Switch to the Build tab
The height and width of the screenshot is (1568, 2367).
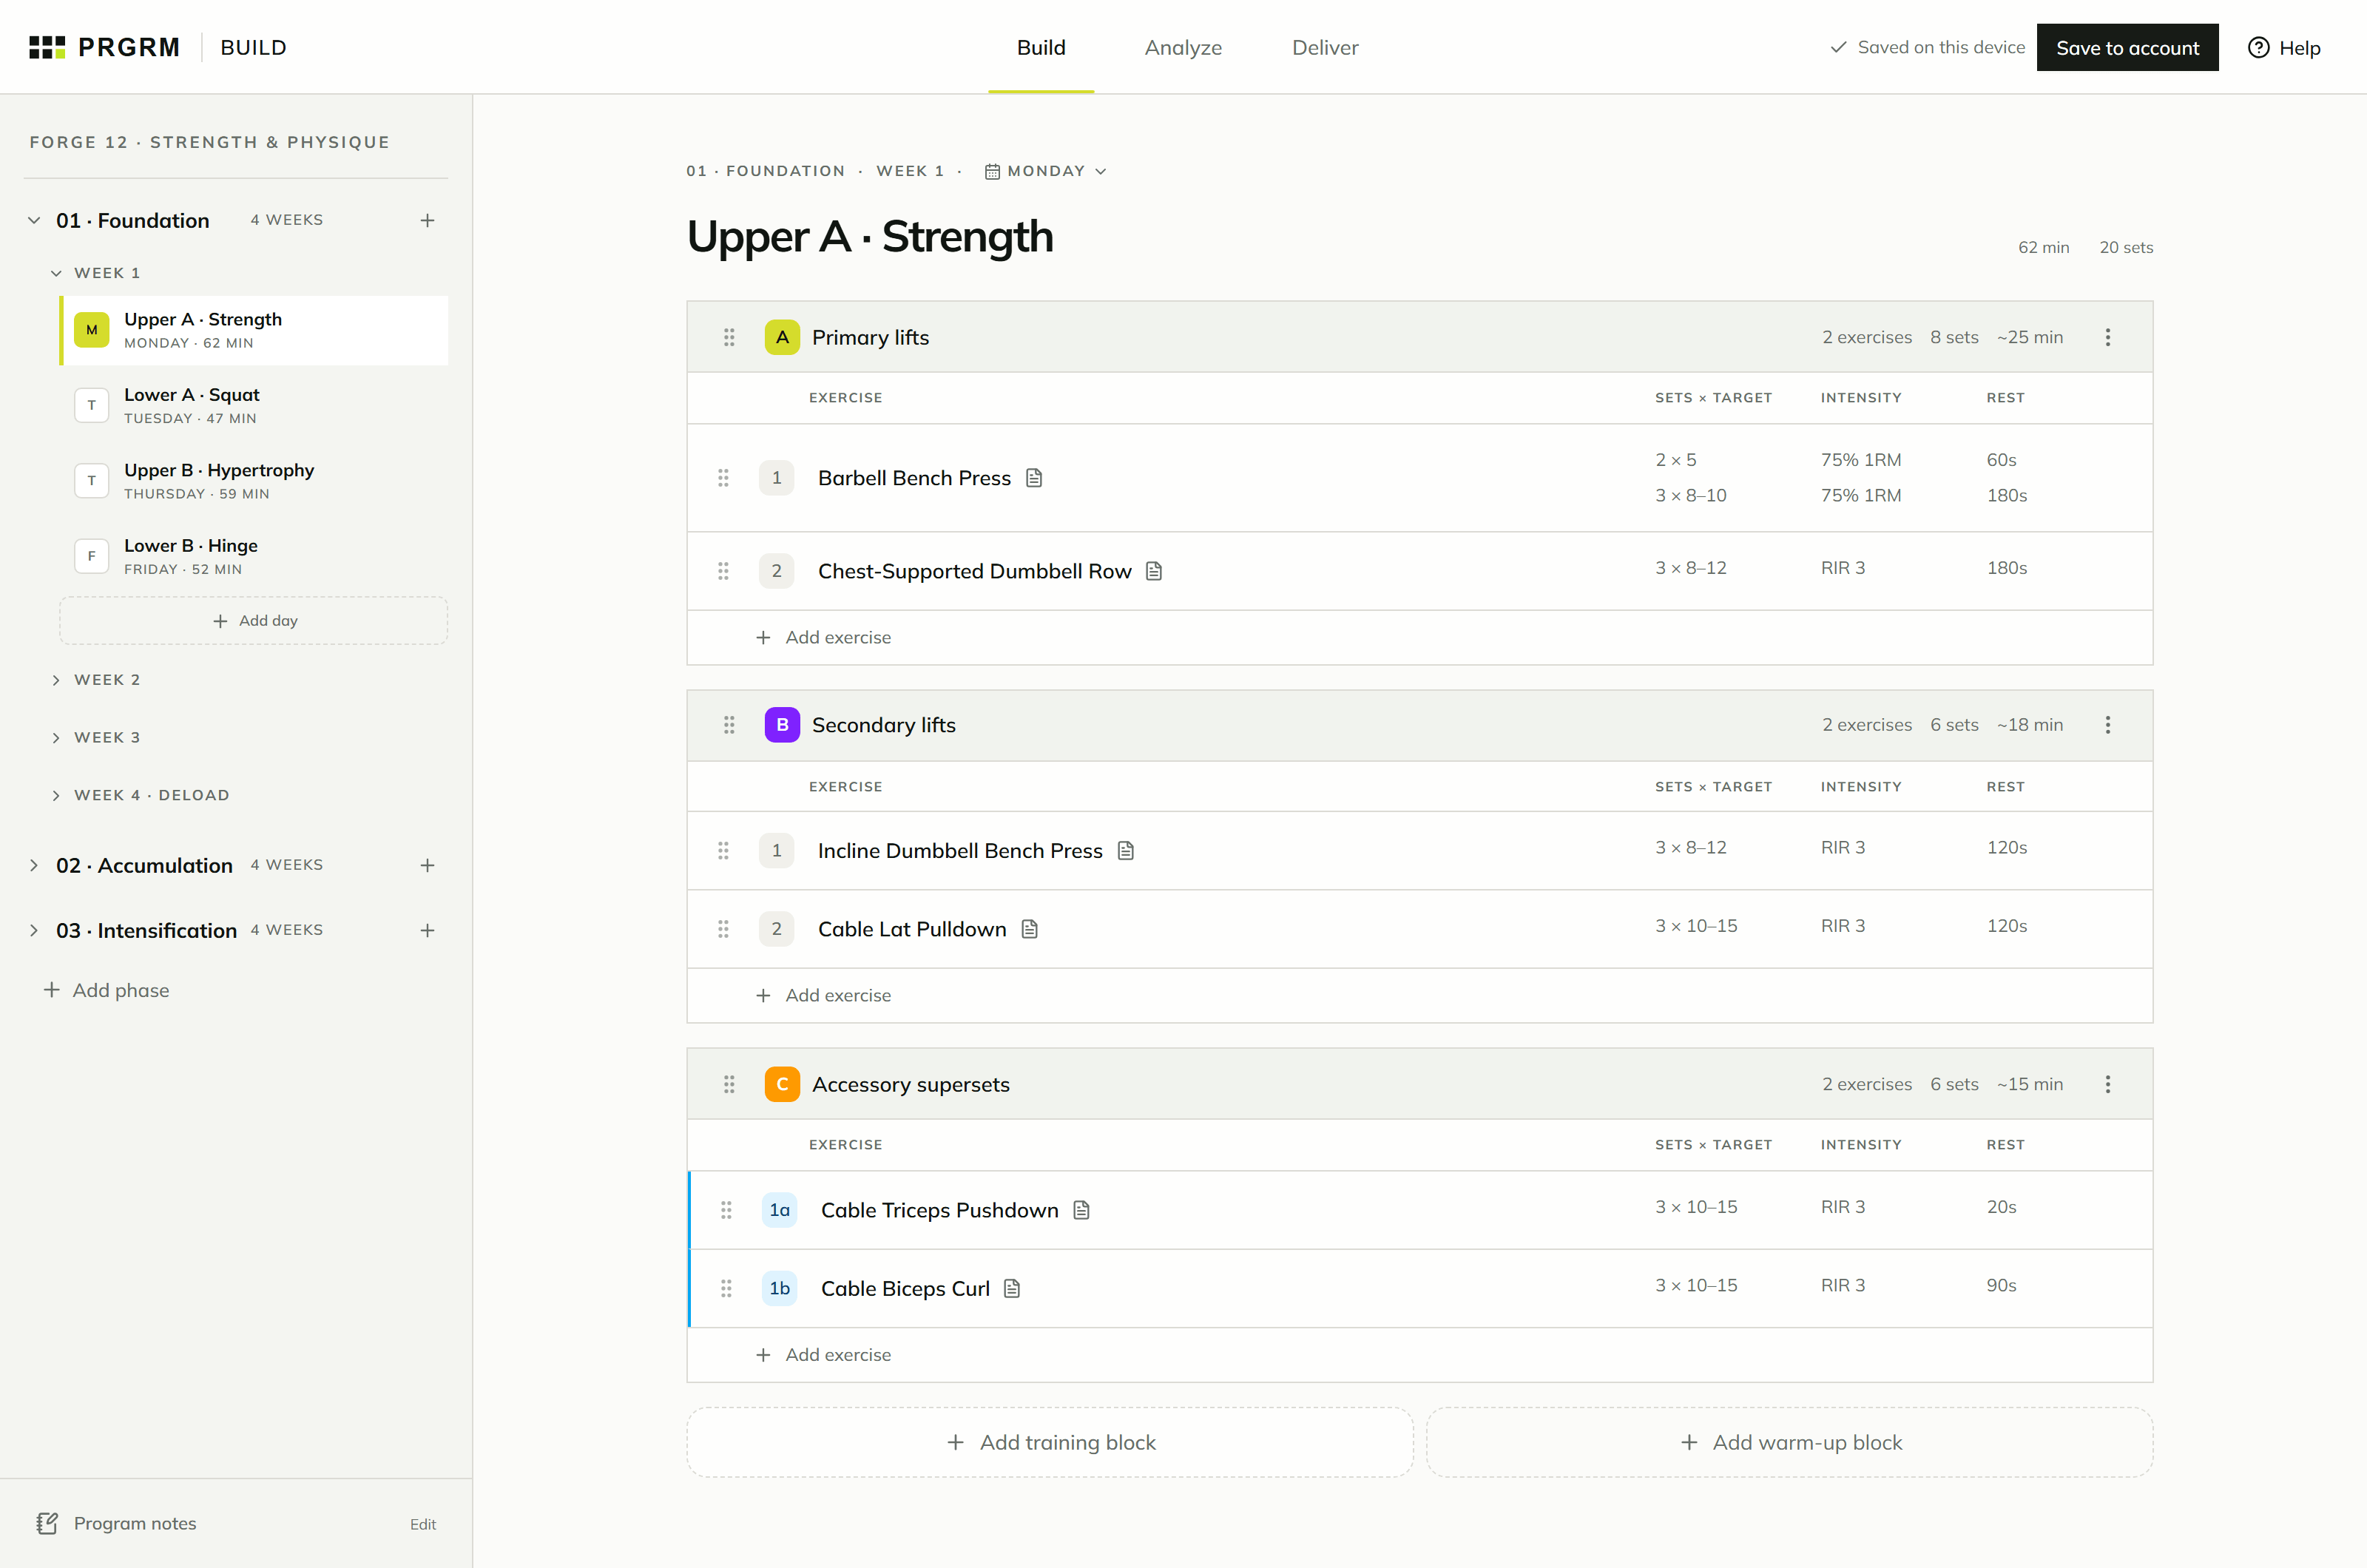click(x=1041, y=47)
